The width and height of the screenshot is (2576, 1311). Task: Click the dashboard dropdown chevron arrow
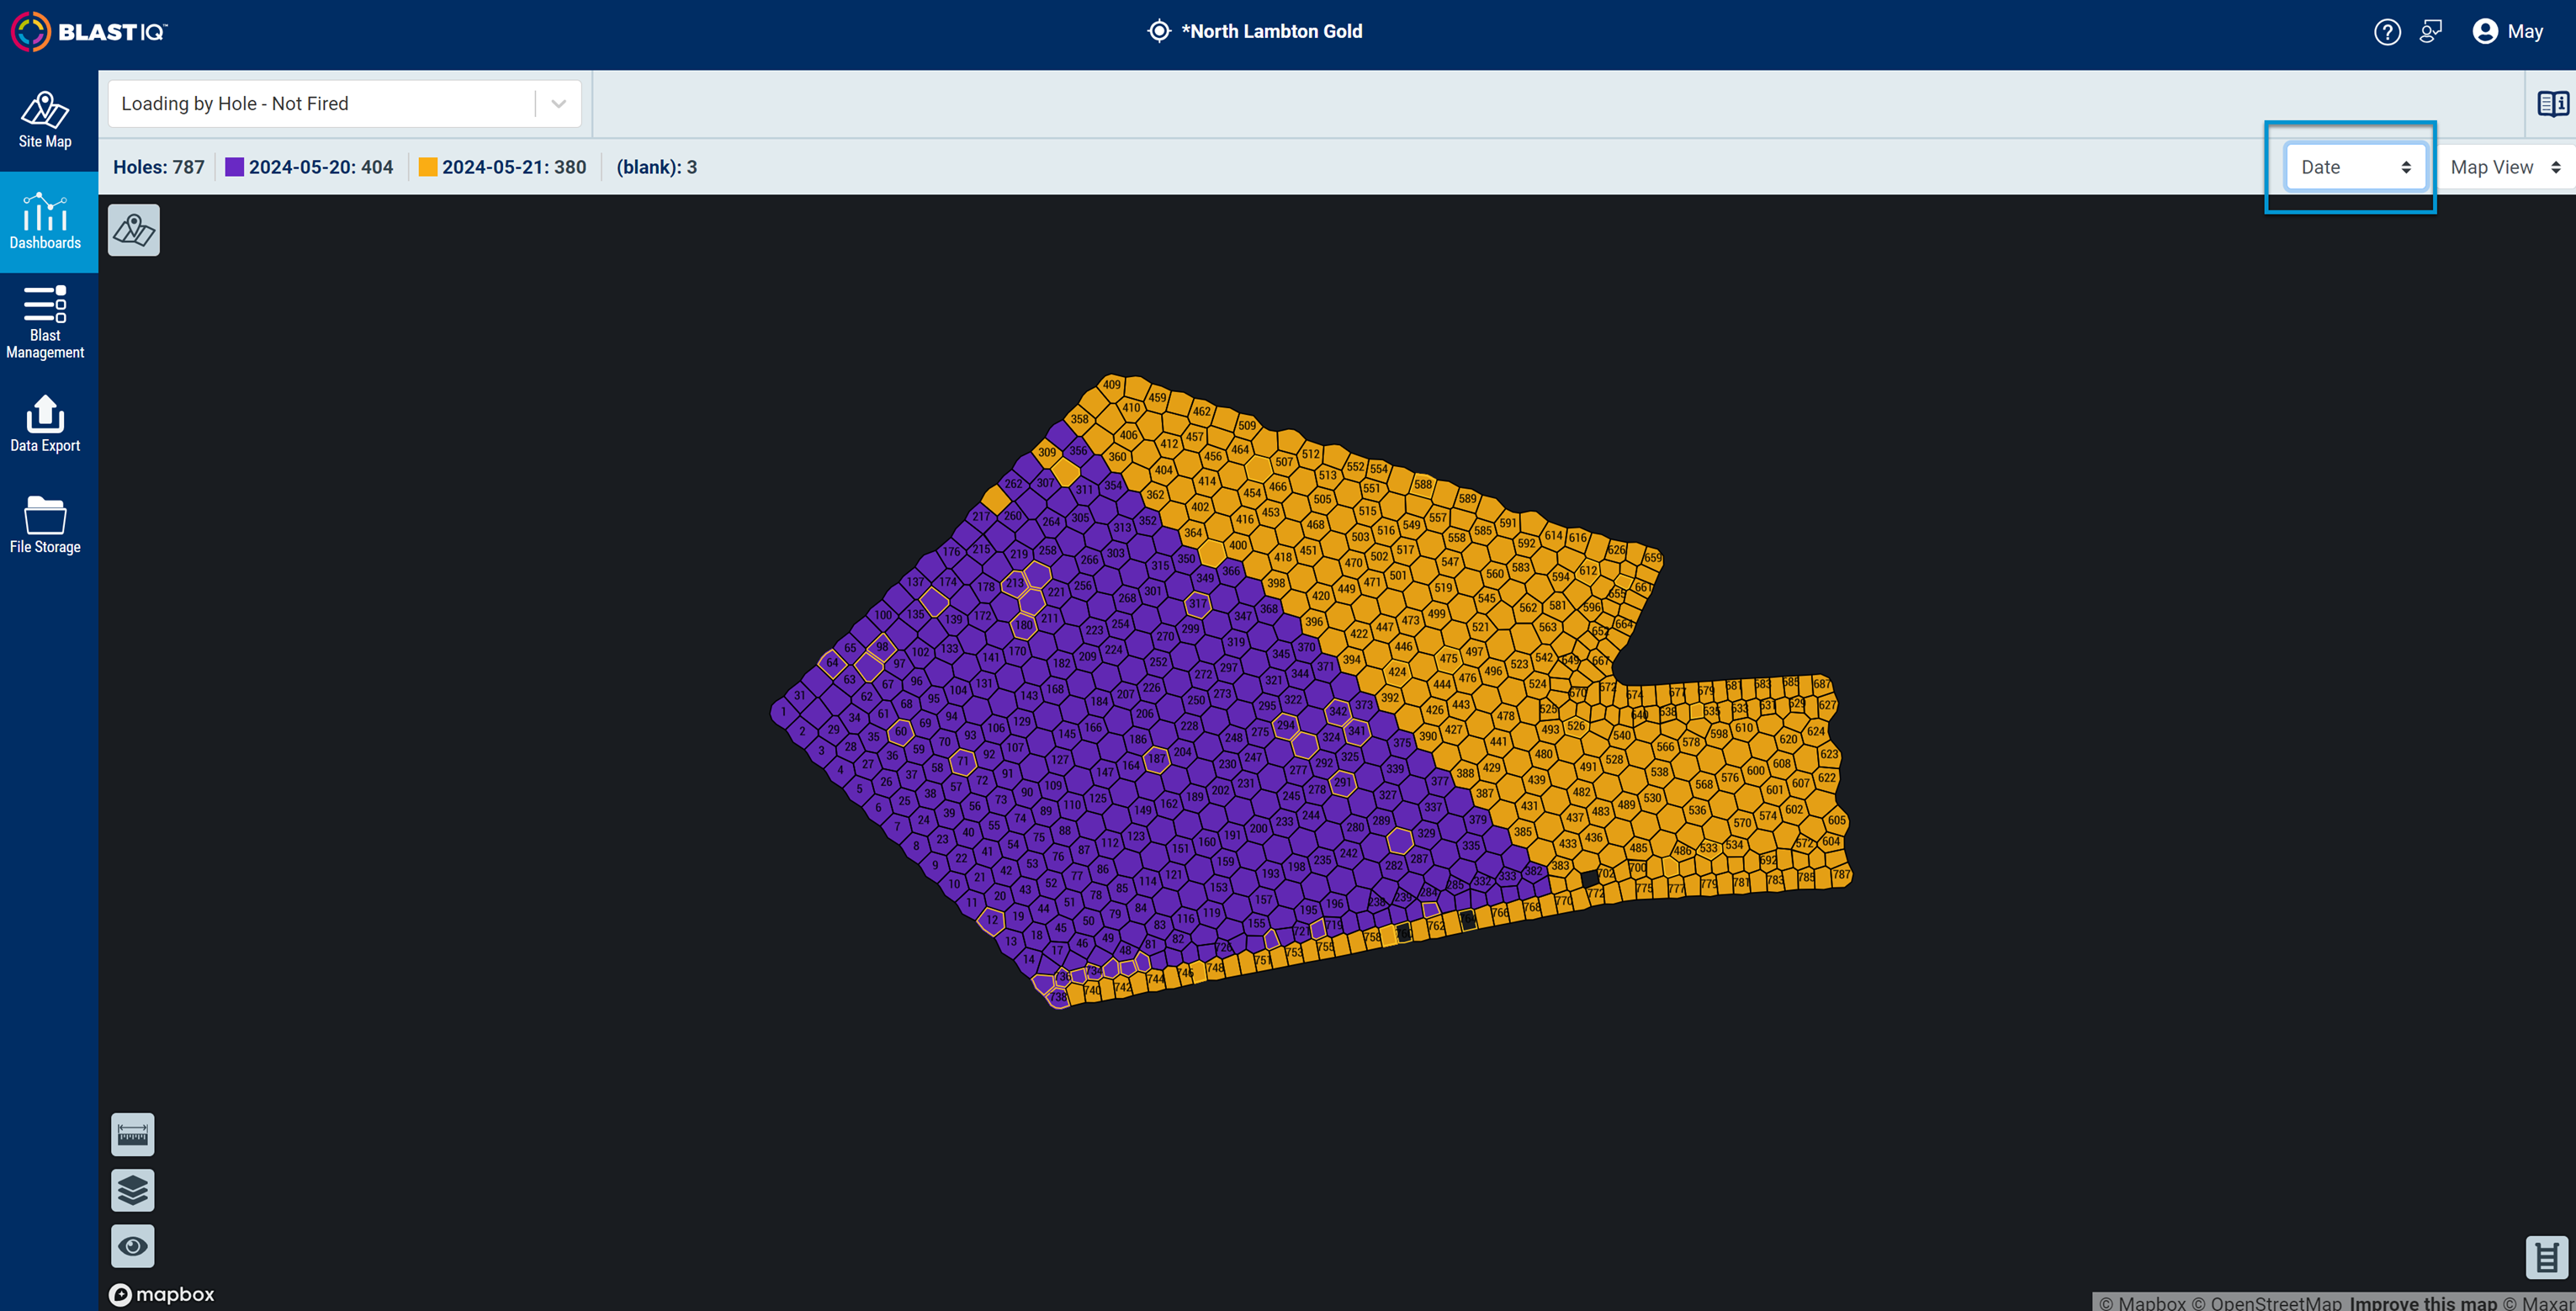(x=559, y=104)
